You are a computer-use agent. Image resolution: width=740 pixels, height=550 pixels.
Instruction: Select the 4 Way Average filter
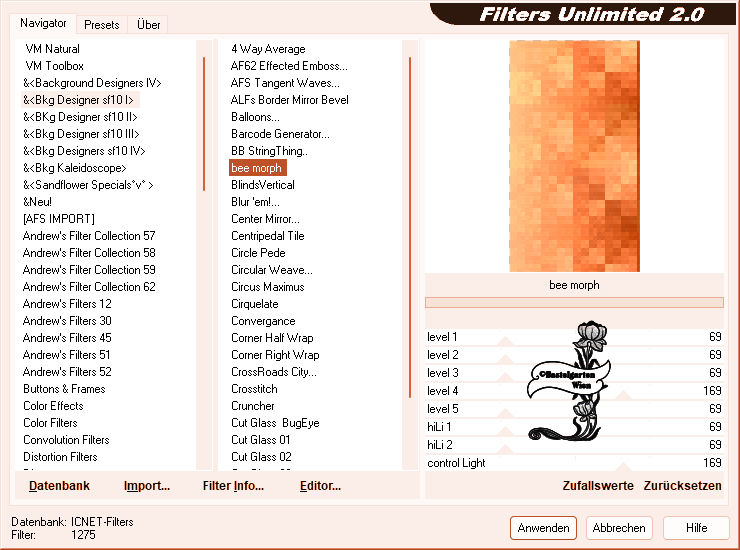tap(268, 49)
